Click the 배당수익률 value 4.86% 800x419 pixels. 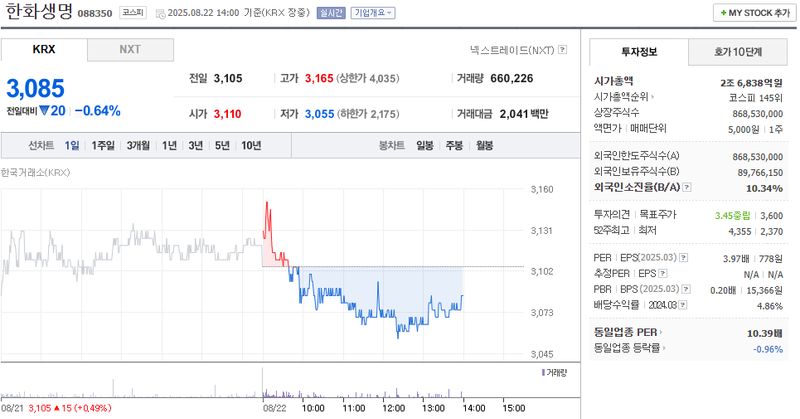[770, 306]
